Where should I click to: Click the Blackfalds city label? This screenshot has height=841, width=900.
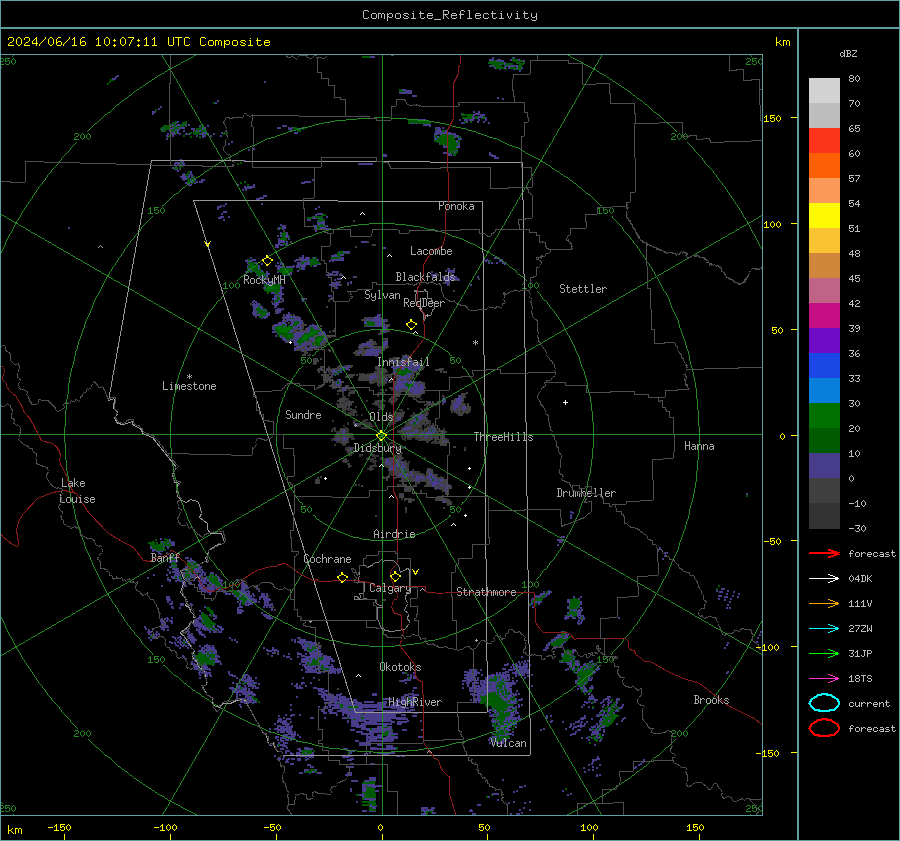[x=425, y=277]
